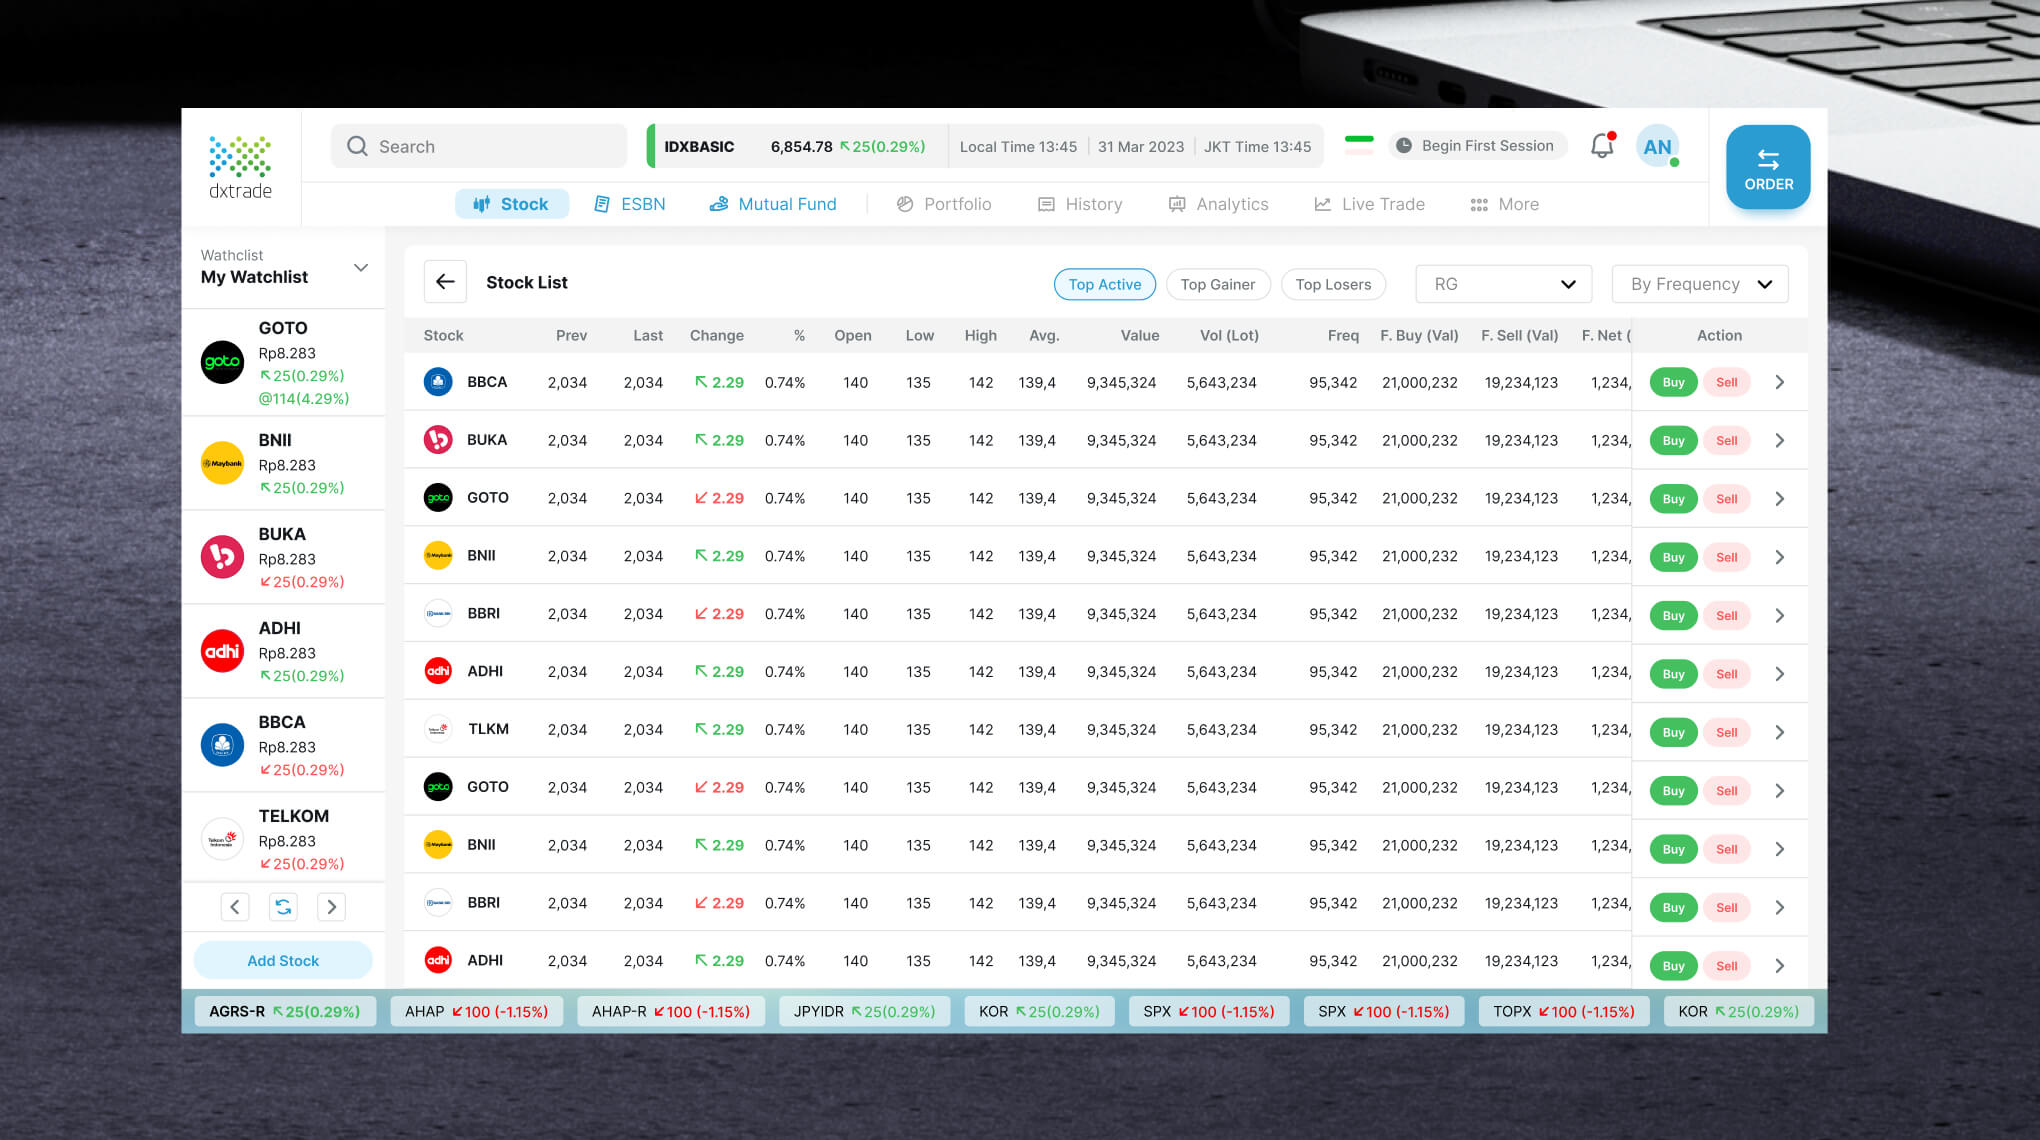Screen dimensions: 2040x1140
Task: Expand the first ADHI row chevron
Action: point(1780,674)
